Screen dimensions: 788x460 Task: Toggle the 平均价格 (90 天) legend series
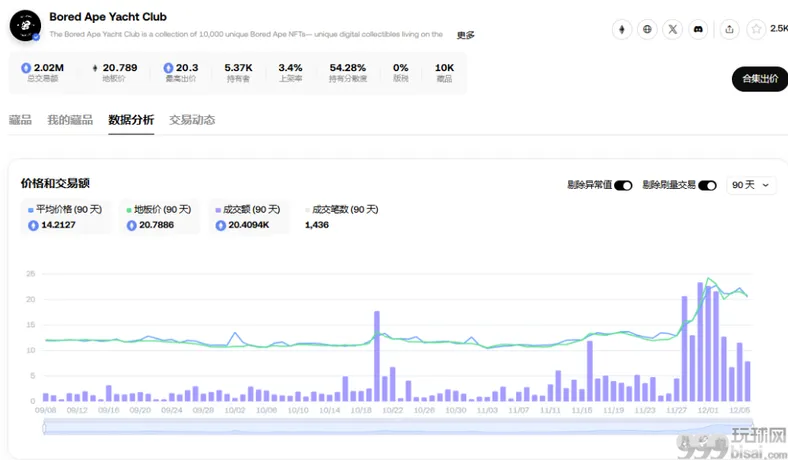pos(66,217)
